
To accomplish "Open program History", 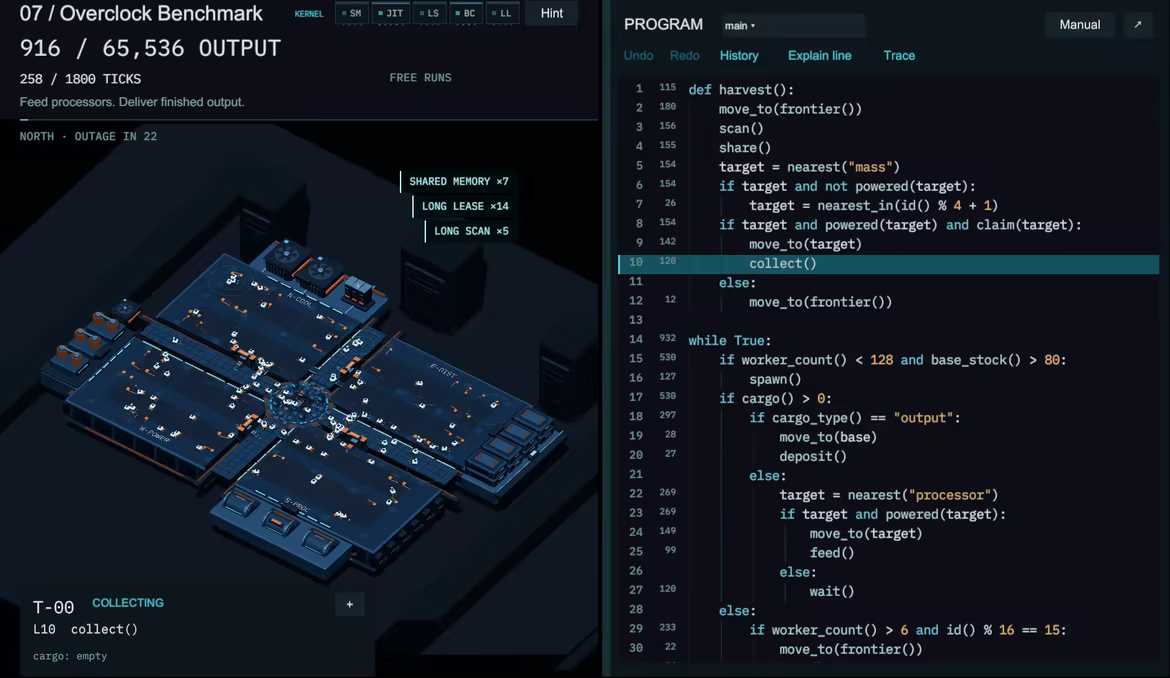I will click(x=739, y=55).
